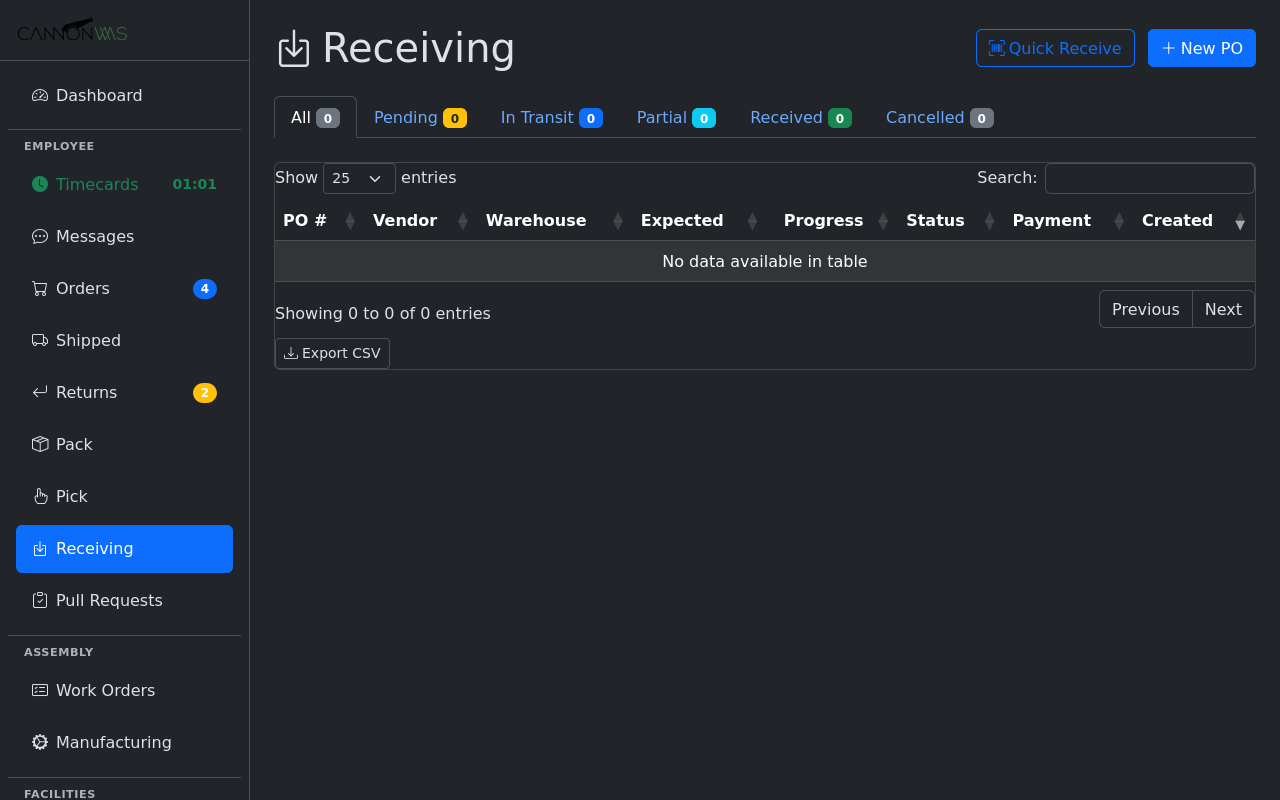The image size is (1280, 800).
Task: Click the Quick Receive button
Action: click(x=1055, y=48)
